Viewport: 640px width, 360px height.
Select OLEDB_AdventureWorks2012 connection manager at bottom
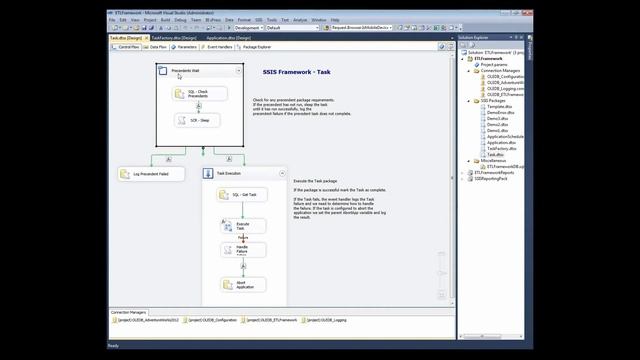click(145, 320)
